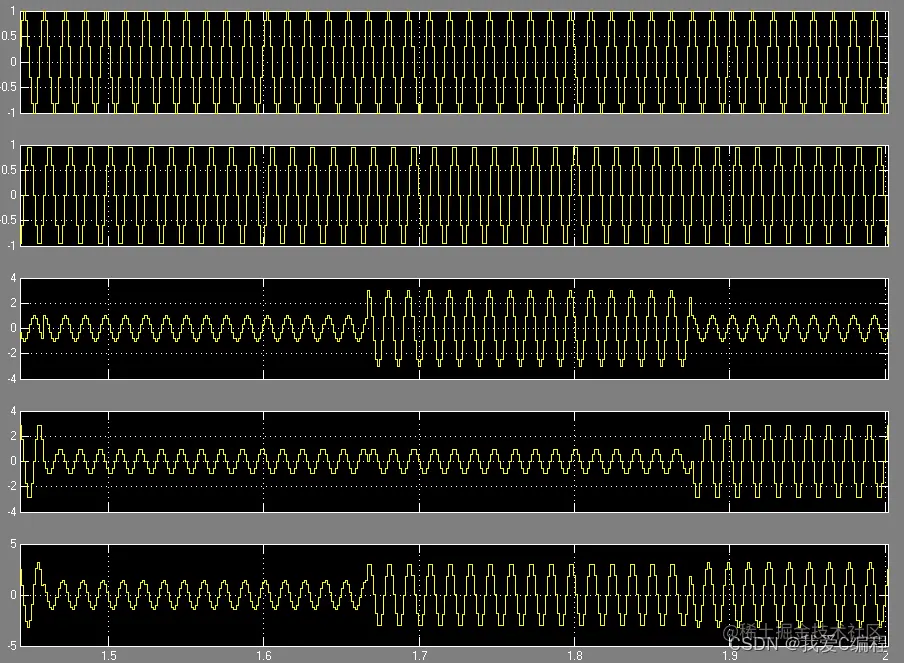Click the y-axis label 0 on bottom plot
Screen dimensions: 904x663
(x=14, y=595)
